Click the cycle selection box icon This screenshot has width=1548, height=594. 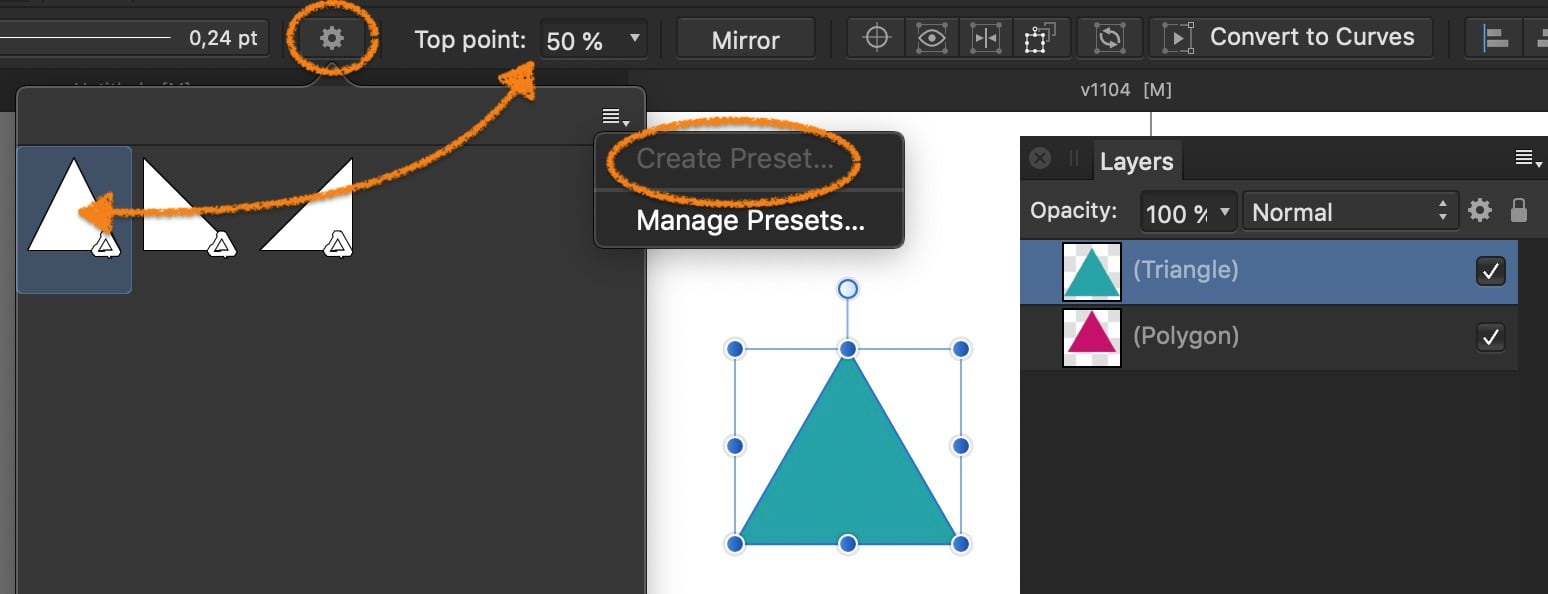tap(1040, 37)
